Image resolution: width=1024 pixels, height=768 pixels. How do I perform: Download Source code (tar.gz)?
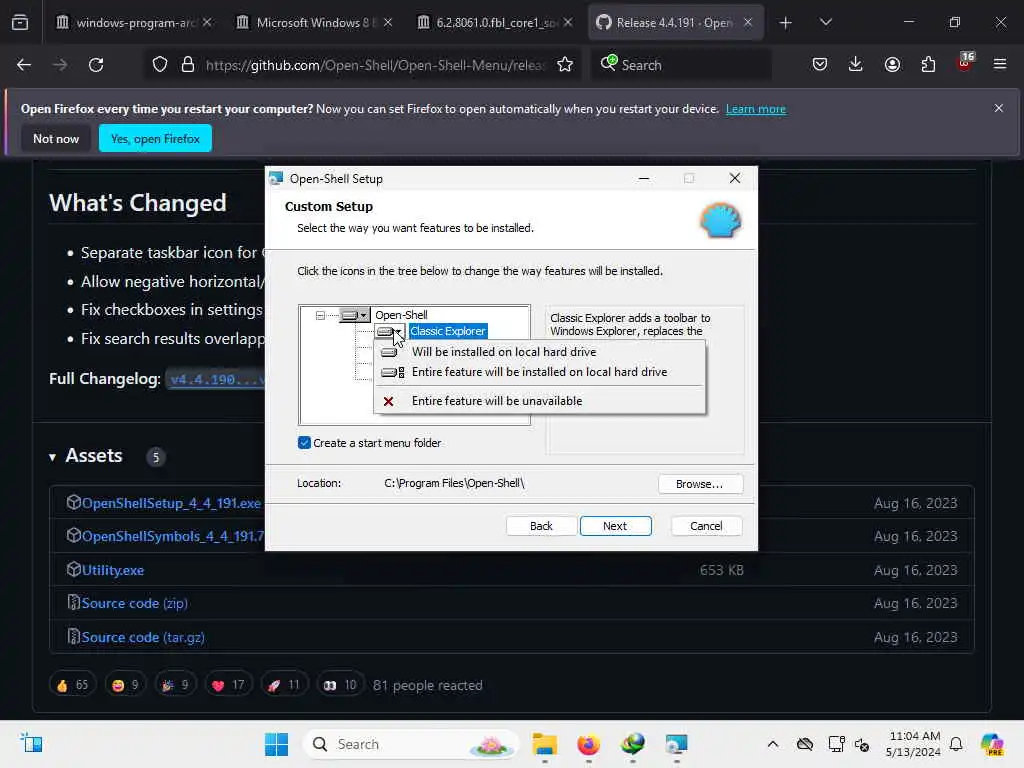[143, 637]
